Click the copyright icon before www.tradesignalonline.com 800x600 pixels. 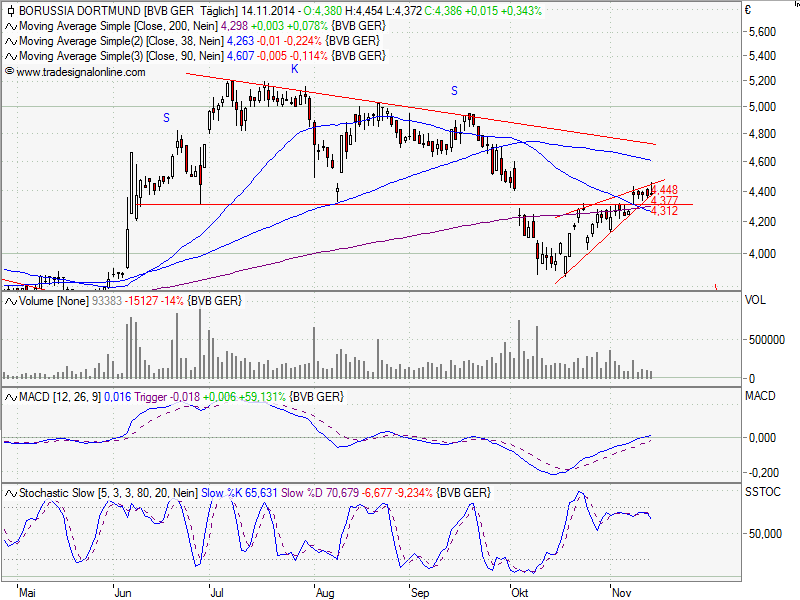9,71
